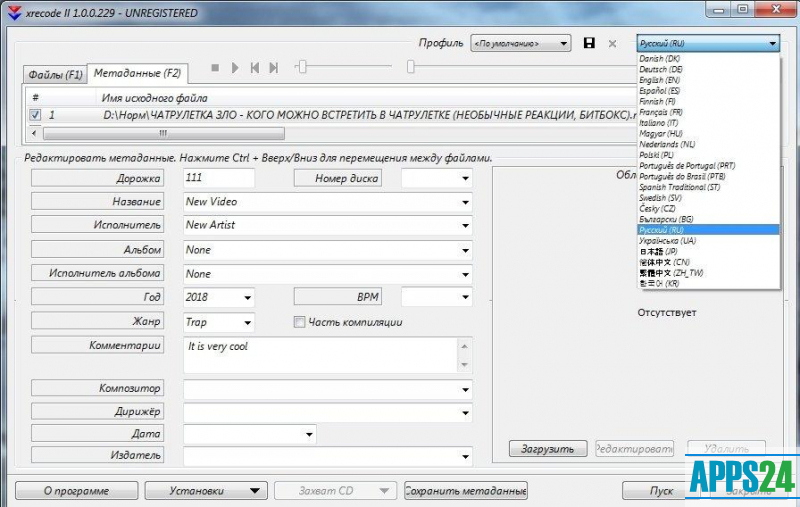Click the Сохранить метаданные button
Image resolution: width=800 pixels, height=507 pixels.
coord(466,491)
